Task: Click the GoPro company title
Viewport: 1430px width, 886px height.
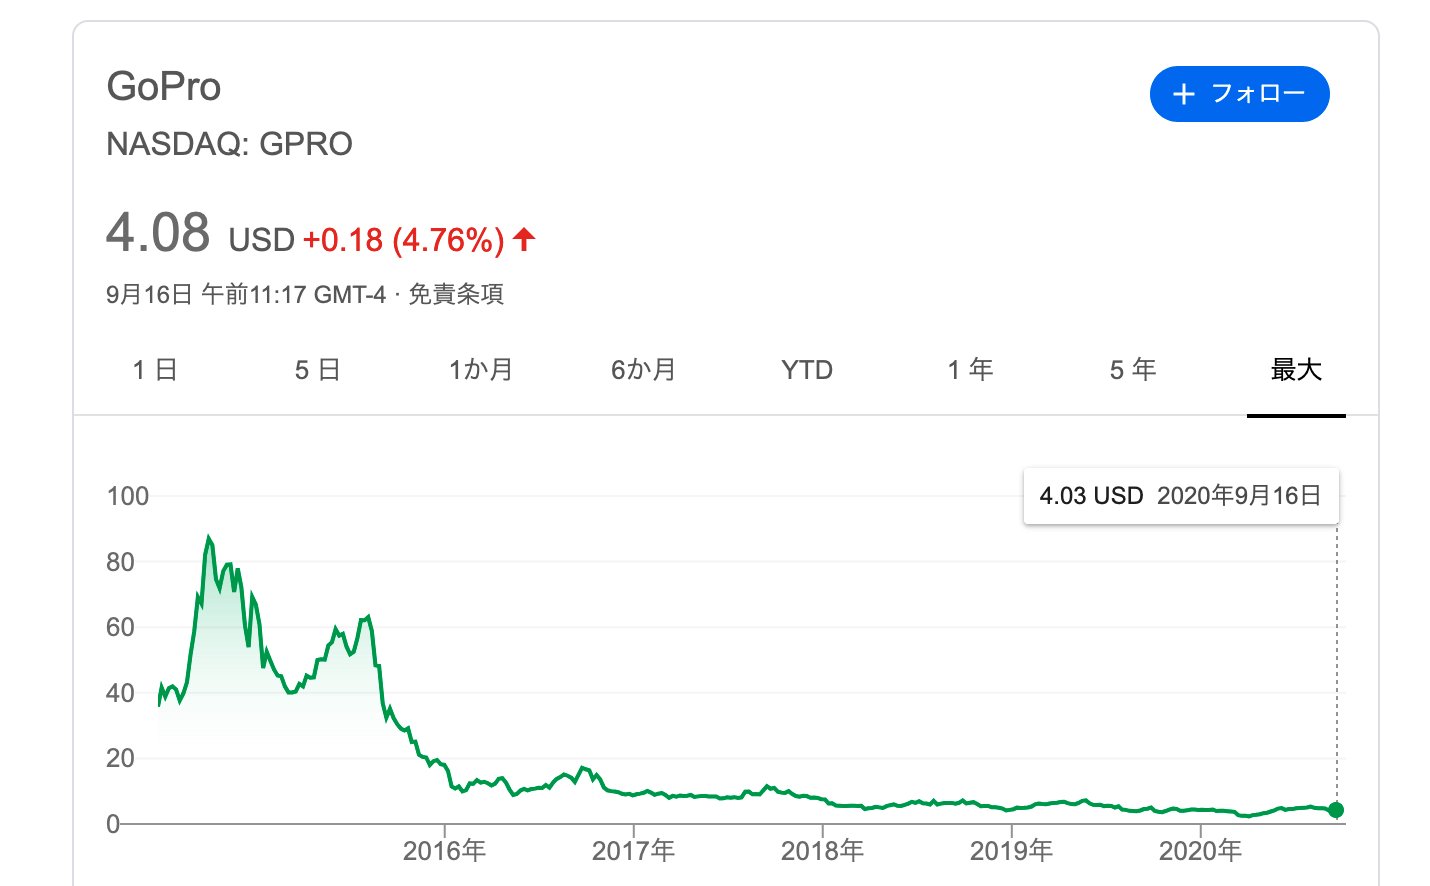Action: click(164, 87)
